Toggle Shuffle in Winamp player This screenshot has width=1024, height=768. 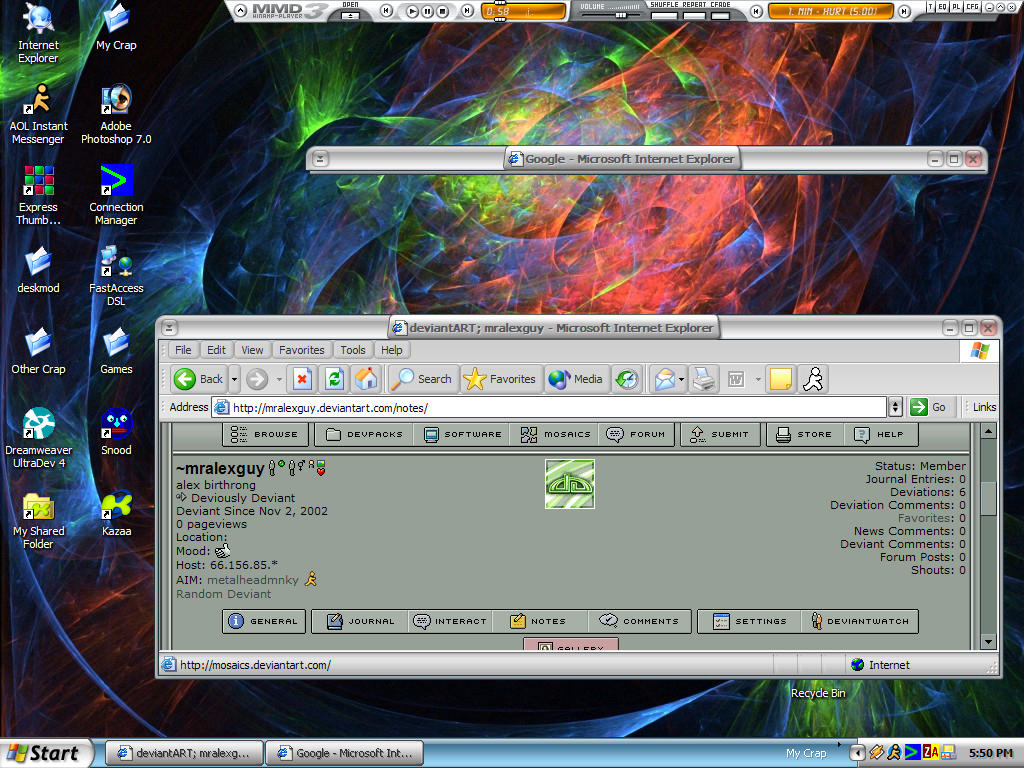coord(664,14)
